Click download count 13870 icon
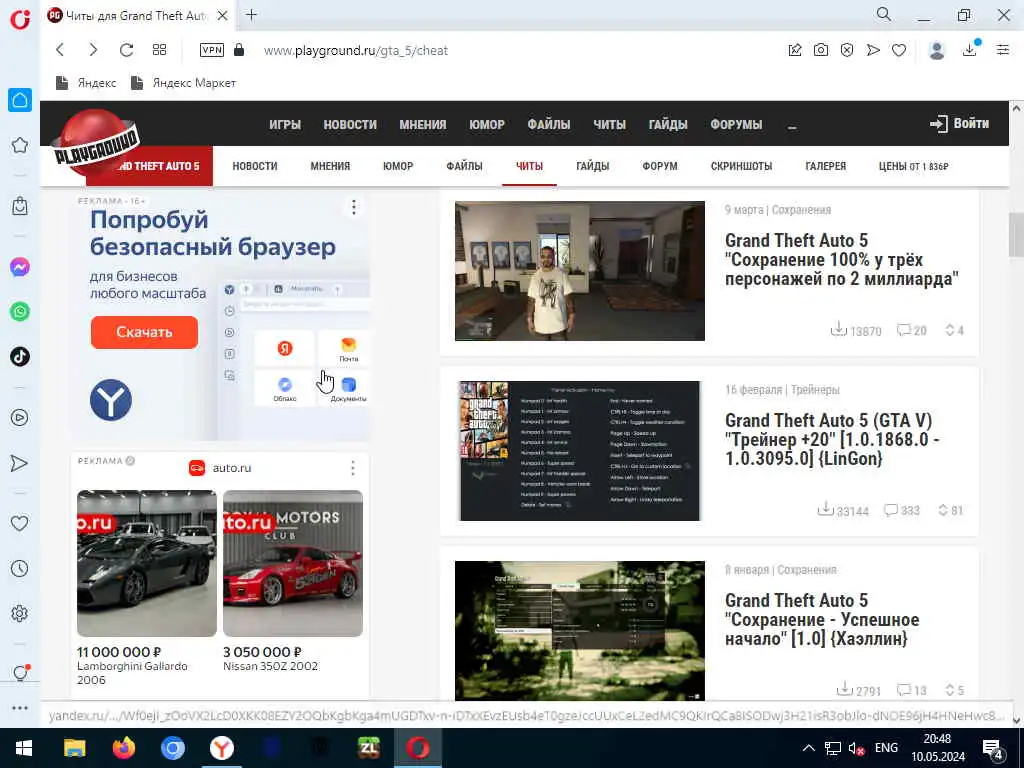This screenshot has width=1024, height=768. [x=839, y=329]
